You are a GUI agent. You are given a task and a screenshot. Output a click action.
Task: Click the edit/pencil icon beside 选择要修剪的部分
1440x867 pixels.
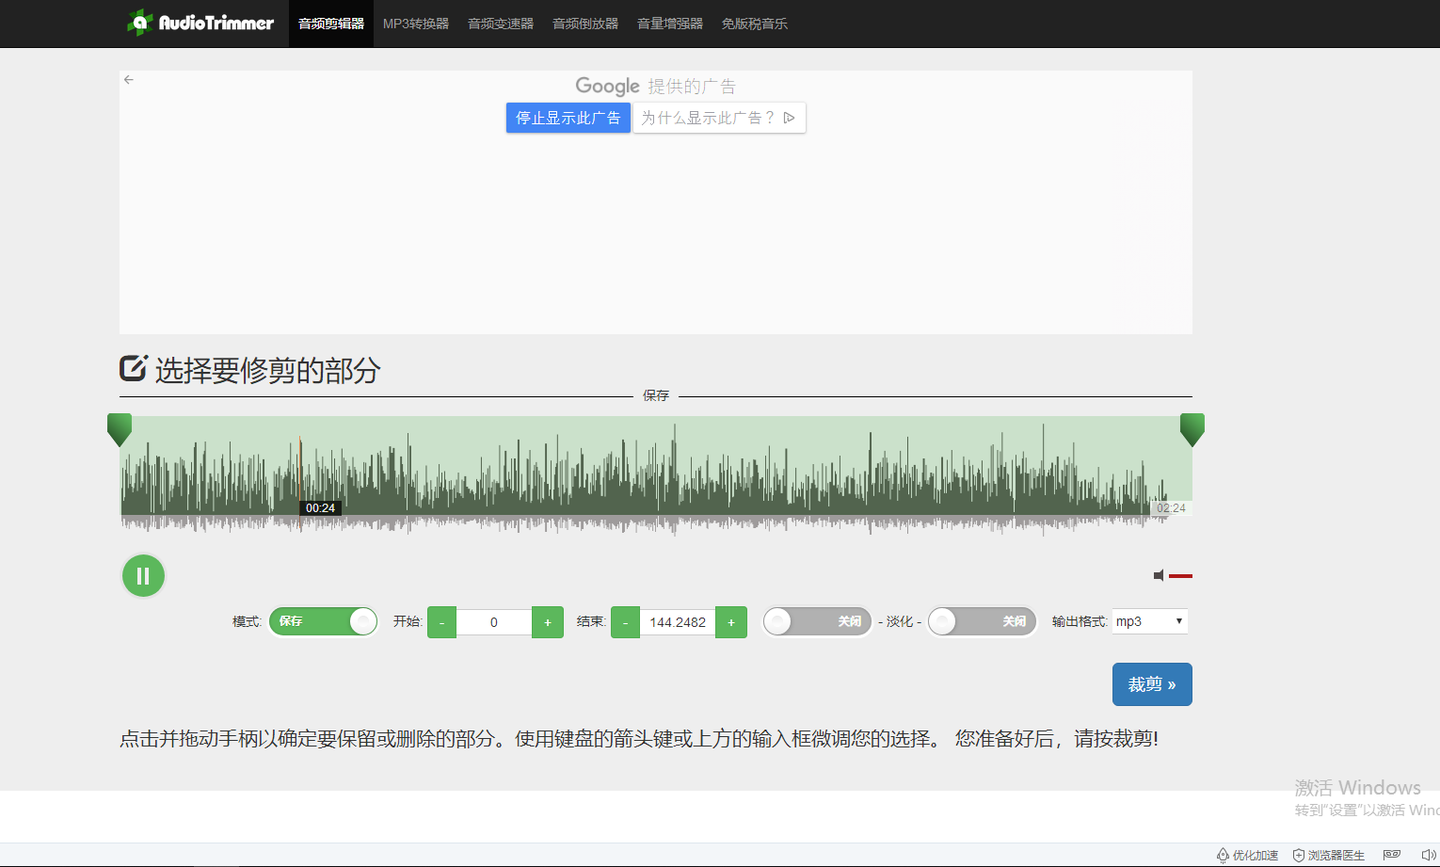(x=131, y=369)
